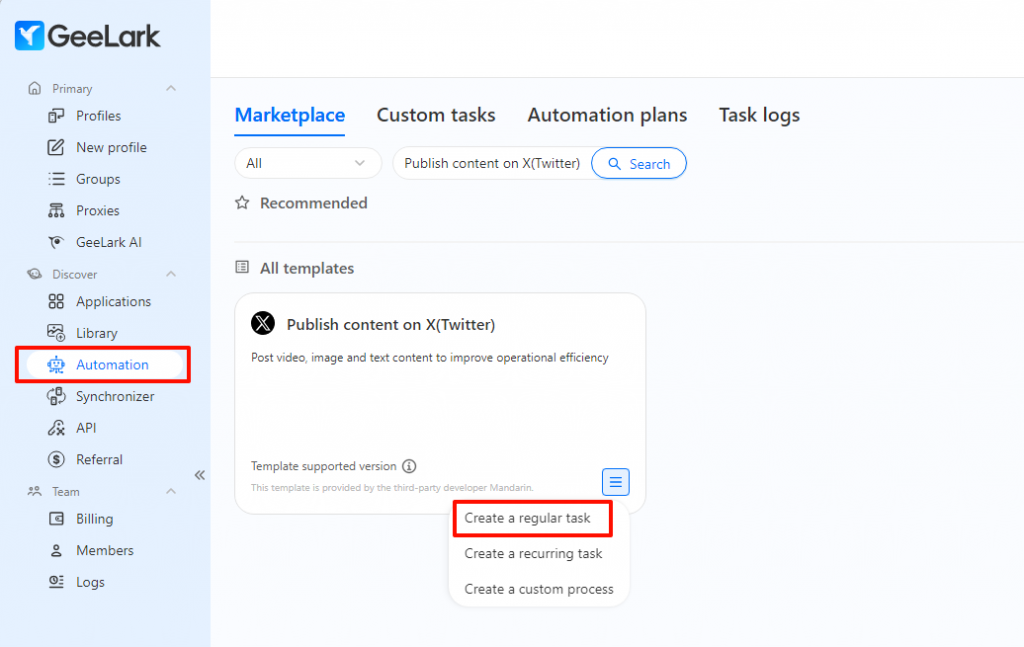Click the Recommended star icon
This screenshot has width=1024, height=647.
pos(242,202)
